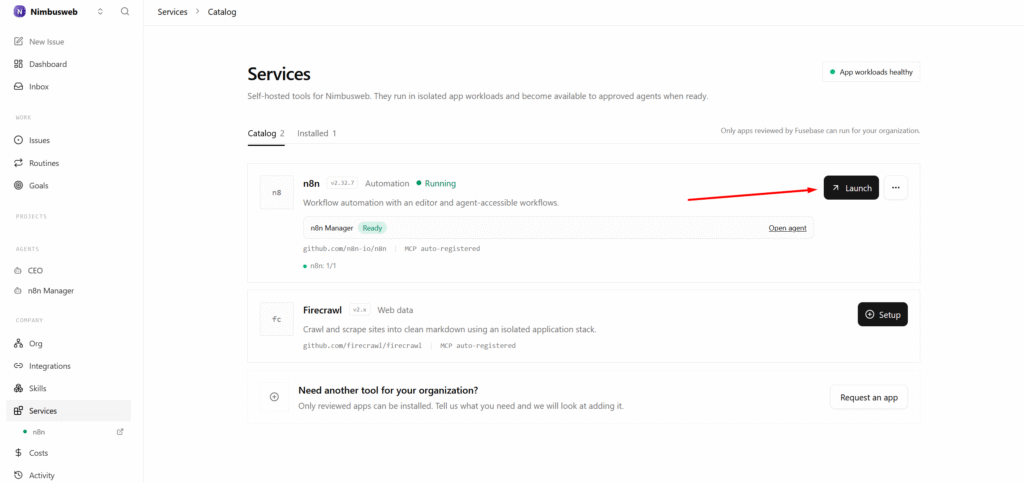Click the Web data category label
This screenshot has height=483, width=1024.
[x=395, y=310]
